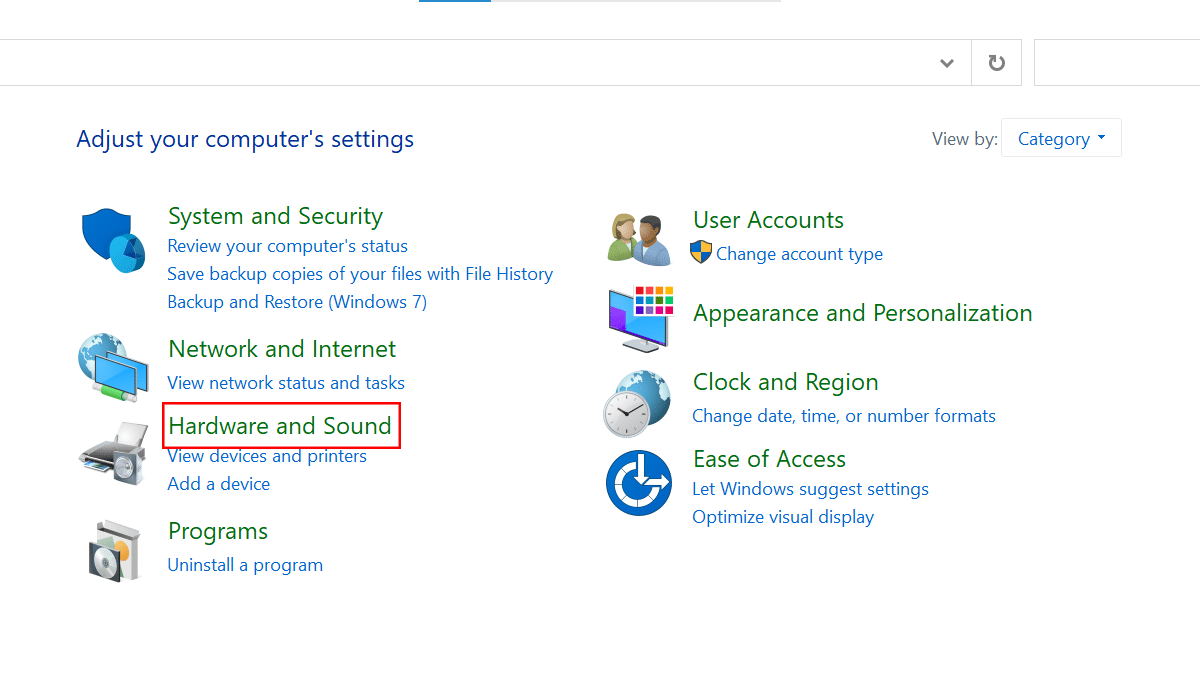Open Hardware and Sound category
The height and width of the screenshot is (675, 1200).
(x=280, y=426)
